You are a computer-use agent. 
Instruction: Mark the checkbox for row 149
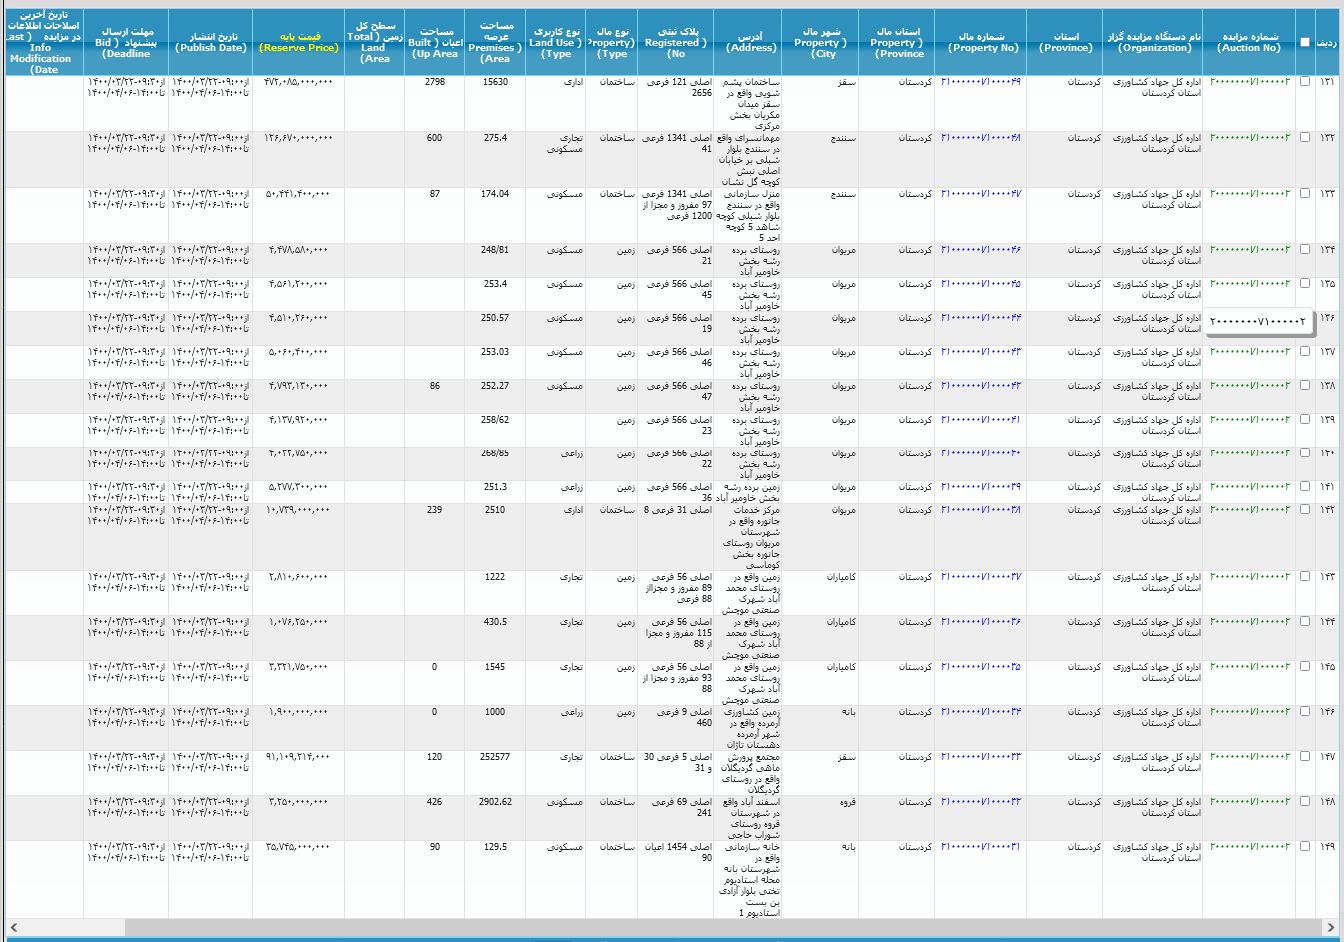coord(1304,847)
